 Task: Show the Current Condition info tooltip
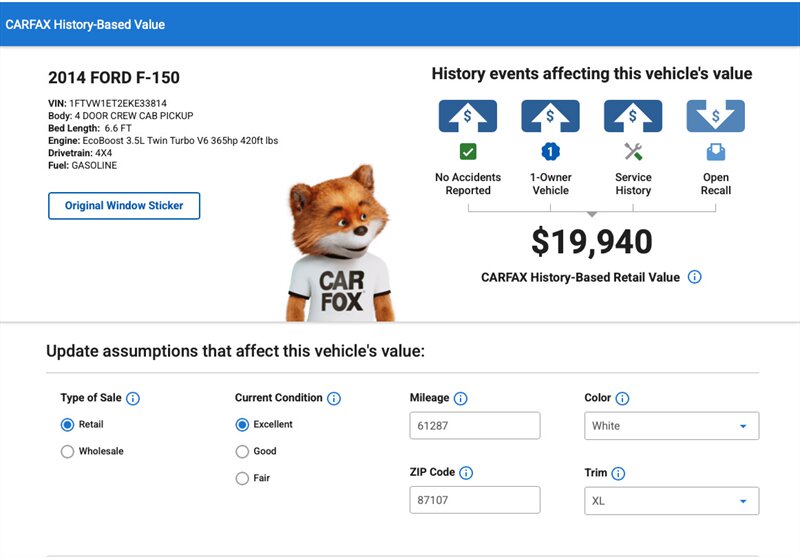334,398
